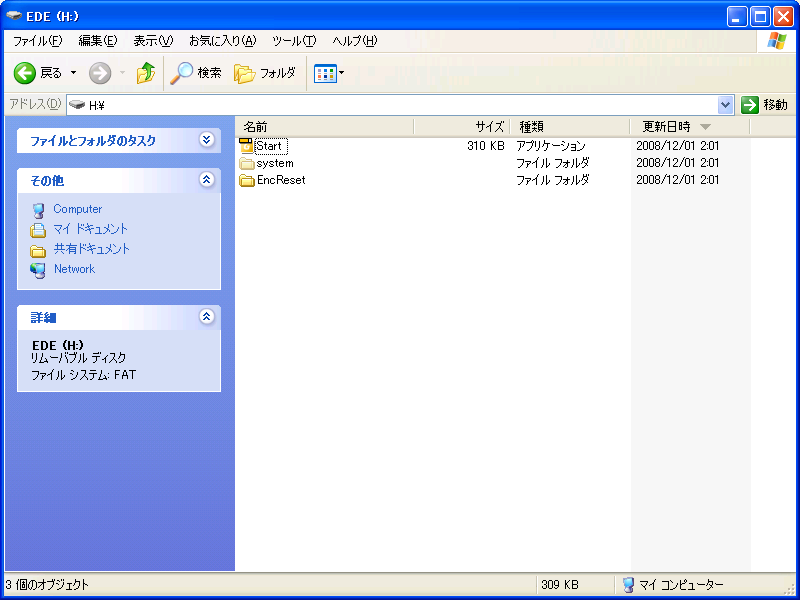Click the 移動 Go button
The height and width of the screenshot is (600, 800).
[764, 105]
